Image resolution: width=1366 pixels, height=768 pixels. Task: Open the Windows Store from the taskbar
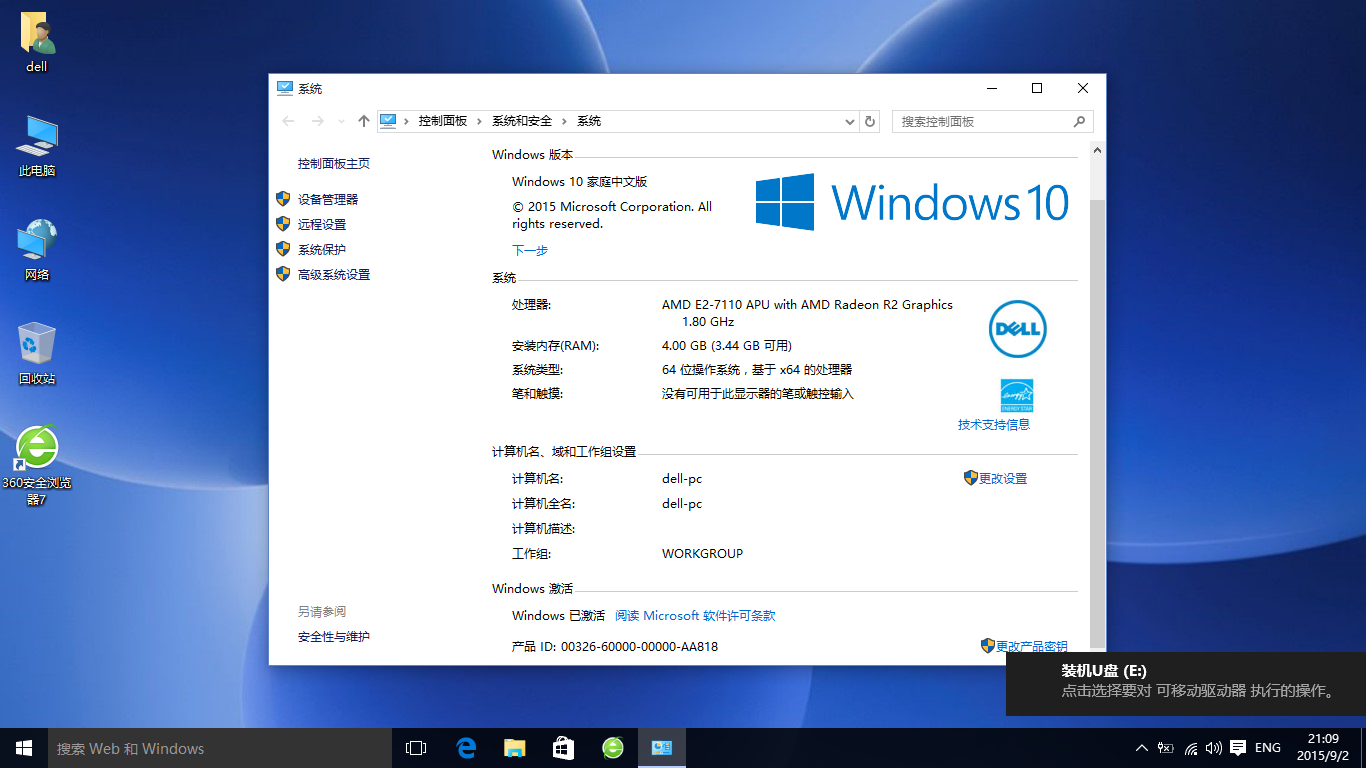pos(563,748)
